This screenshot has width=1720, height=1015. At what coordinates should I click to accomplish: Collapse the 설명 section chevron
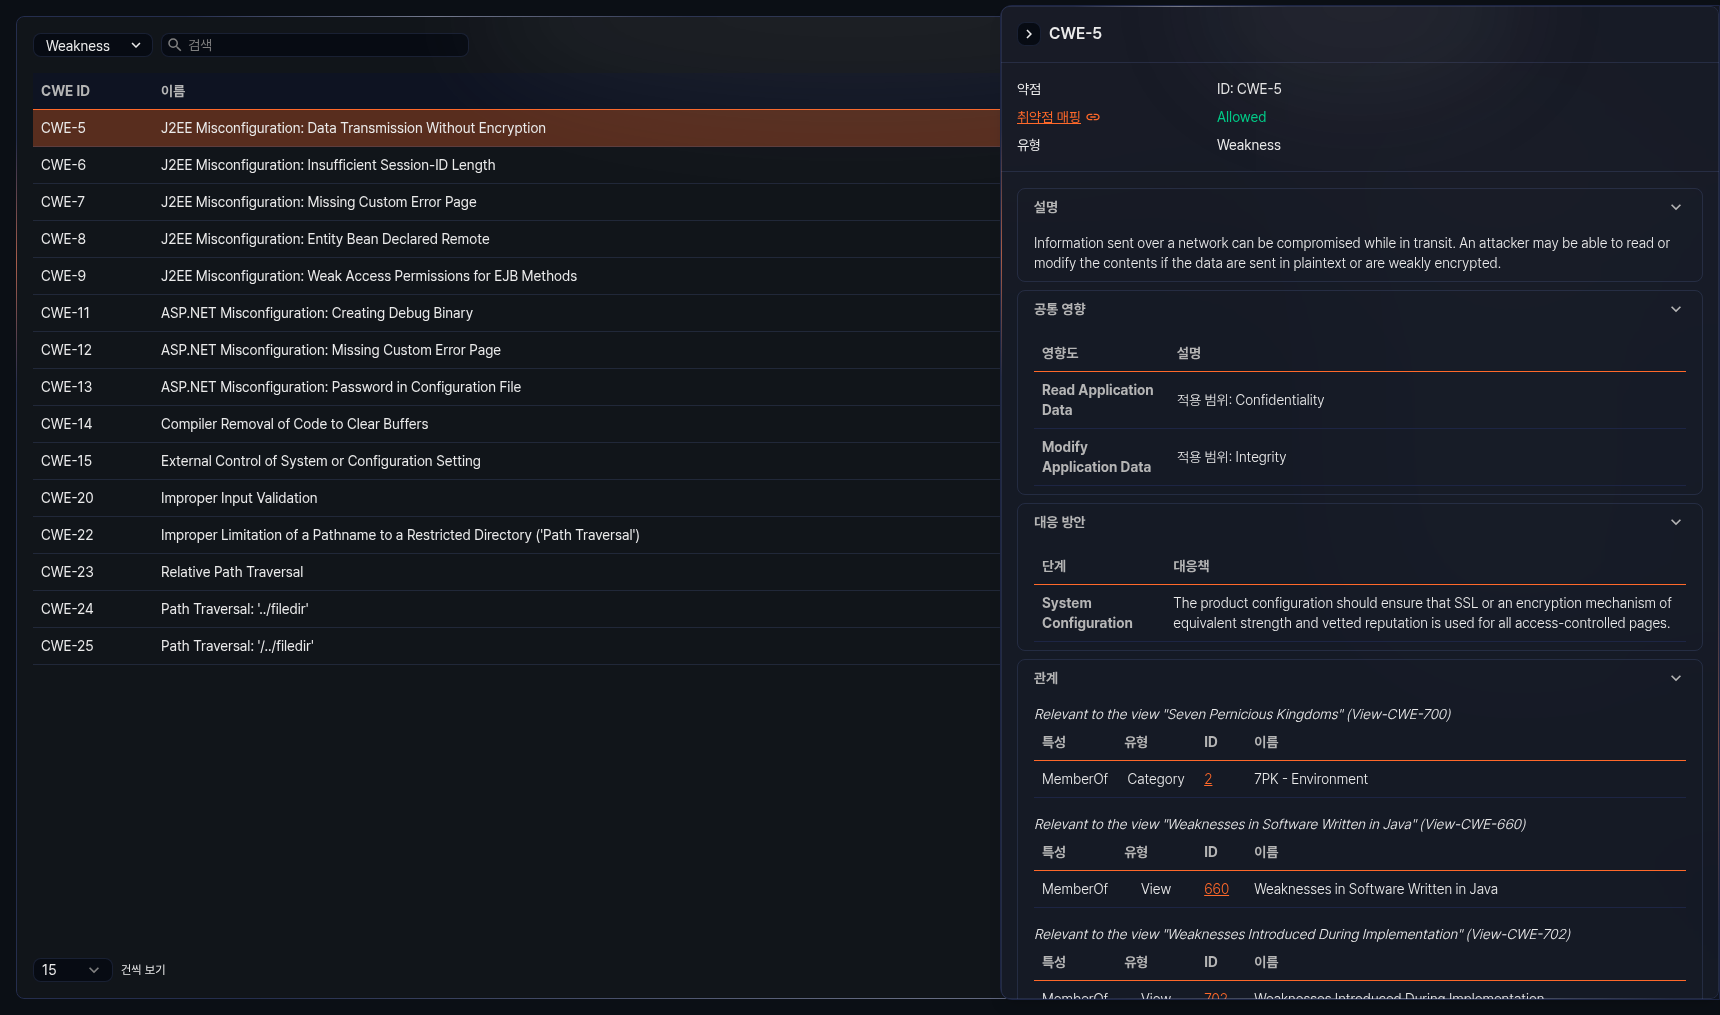click(1676, 207)
